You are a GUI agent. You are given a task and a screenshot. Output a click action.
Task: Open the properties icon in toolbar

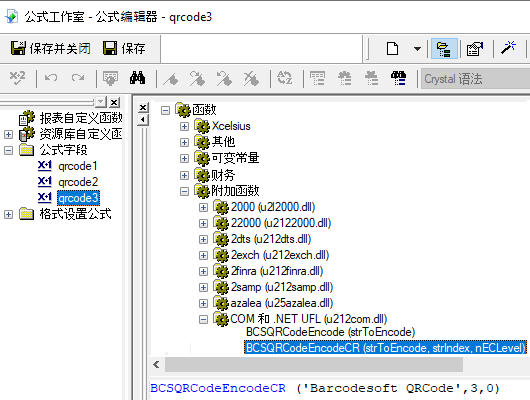475,49
